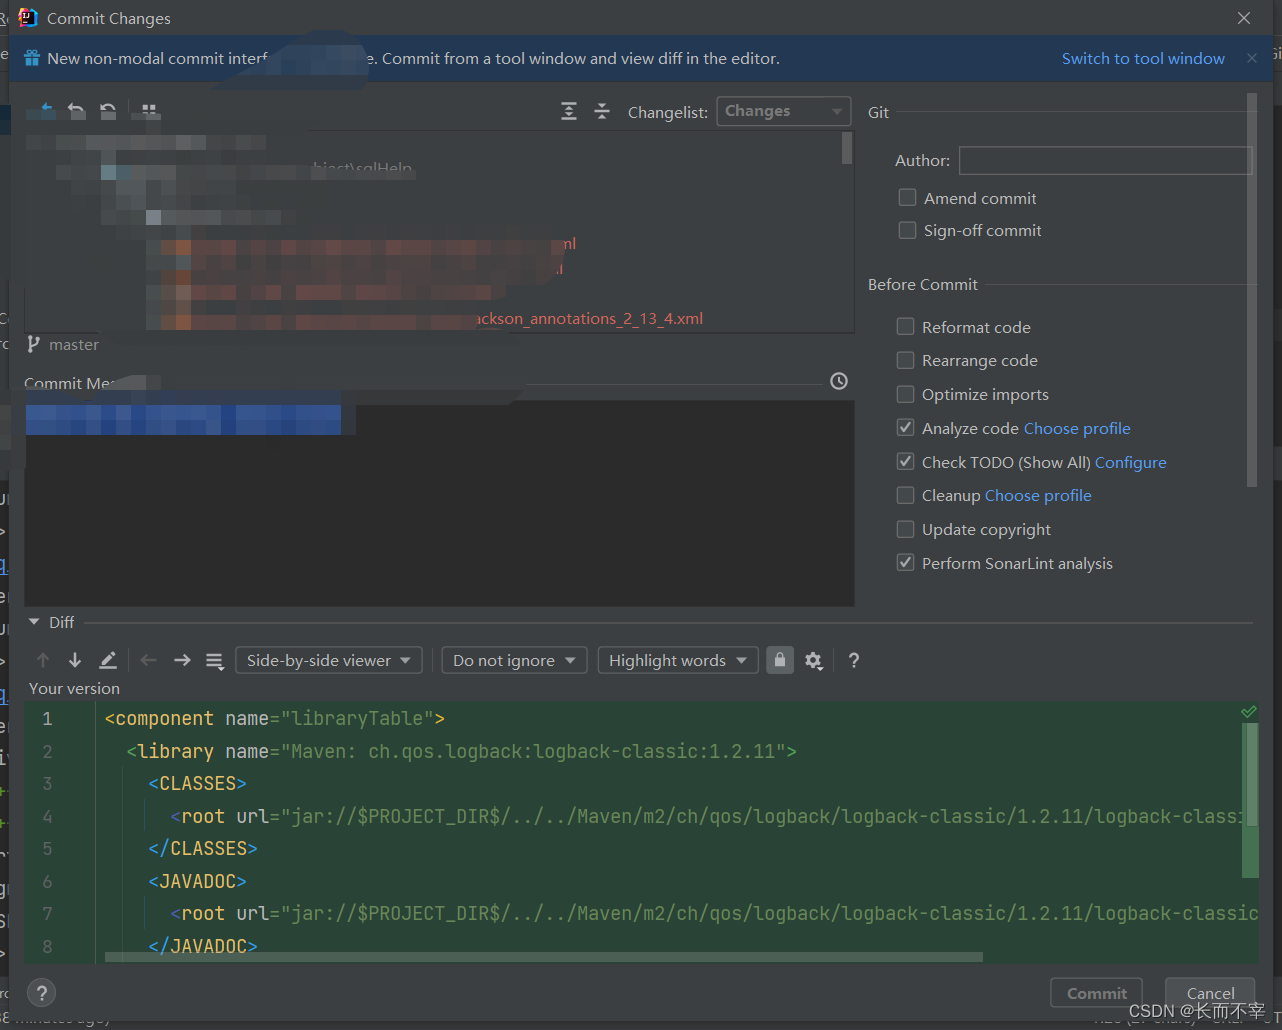Uncheck Perform SonarLint analysis checkbox
This screenshot has height=1030, width=1282.
(x=906, y=563)
